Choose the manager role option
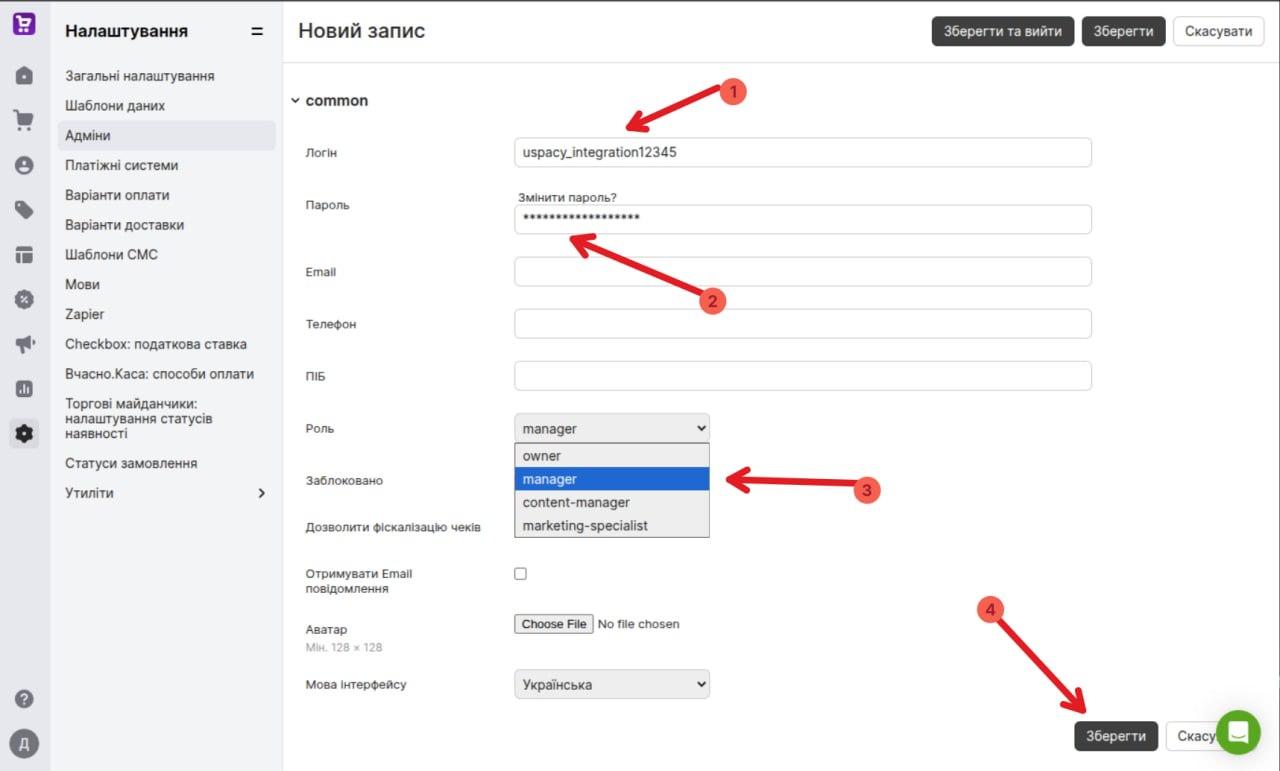 [612, 479]
